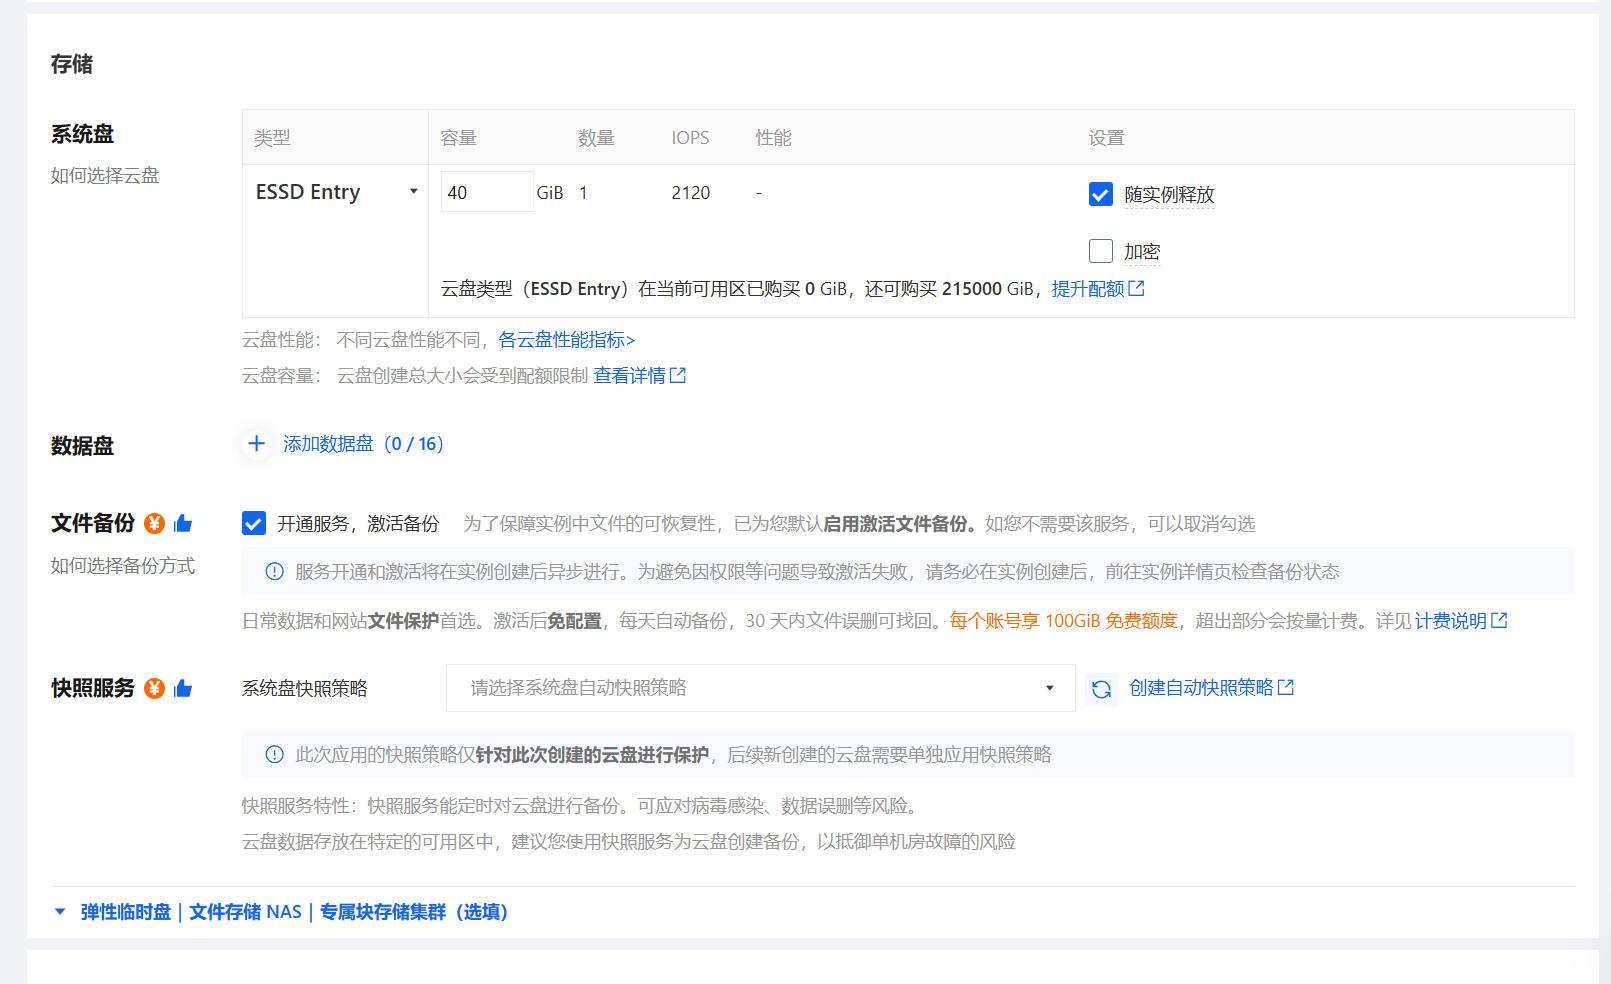Refresh the snapshot policy list
This screenshot has width=1611, height=984.
coord(1101,689)
